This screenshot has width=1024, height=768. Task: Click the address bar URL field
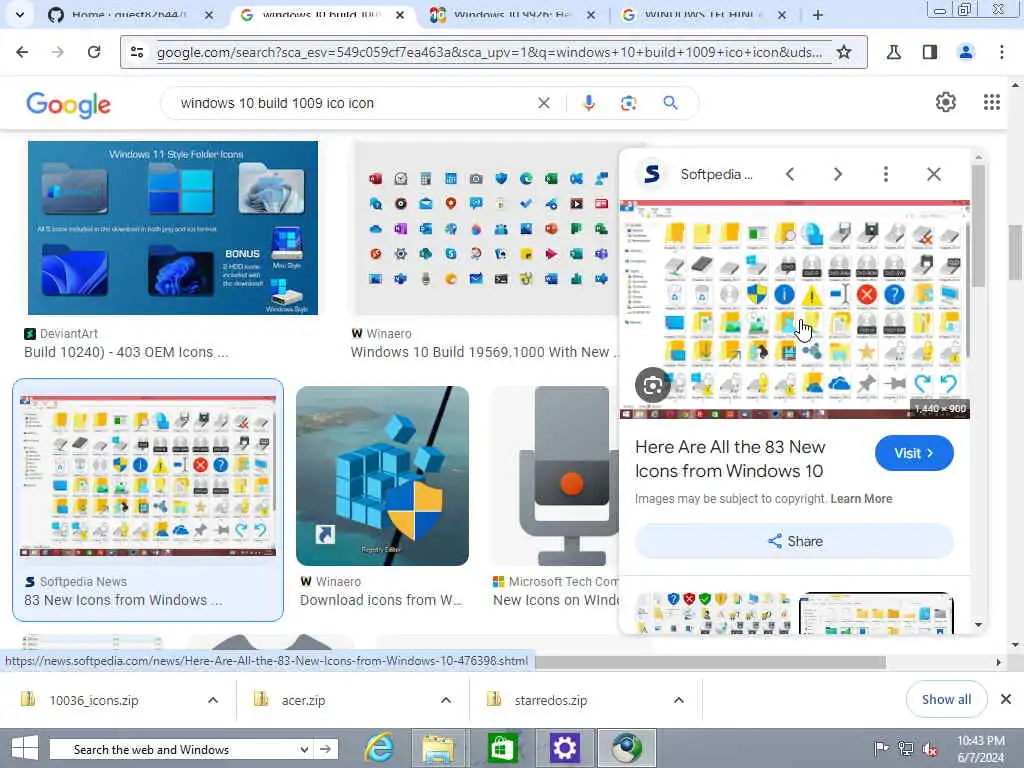point(490,52)
